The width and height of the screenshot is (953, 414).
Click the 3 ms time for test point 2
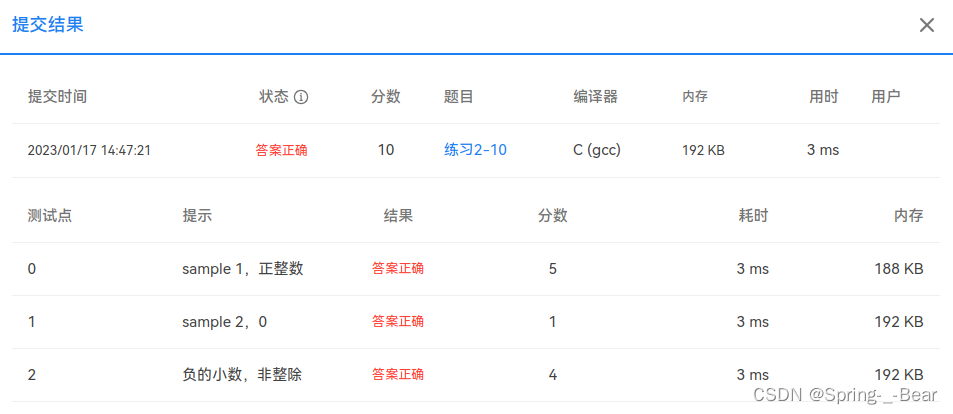tap(752, 374)
